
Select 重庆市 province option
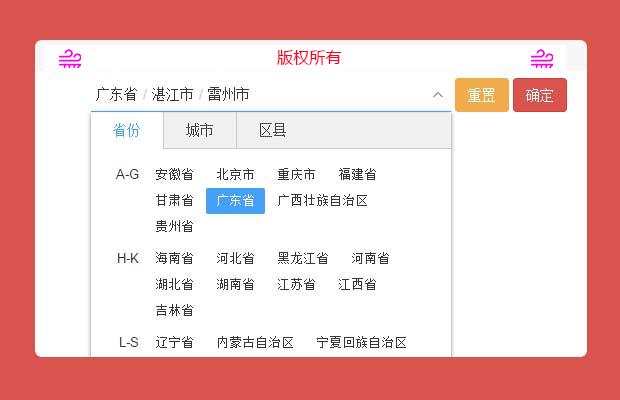296,174
